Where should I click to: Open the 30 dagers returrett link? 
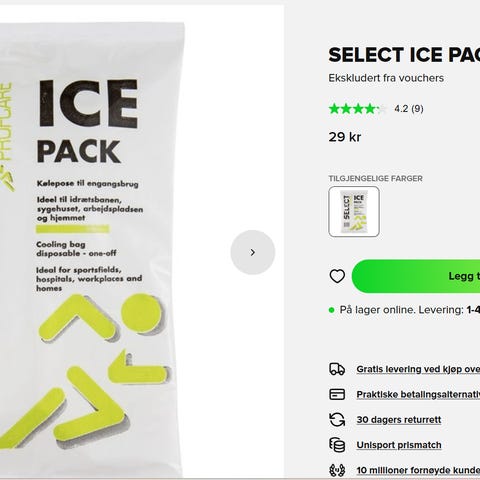[399, 420]
